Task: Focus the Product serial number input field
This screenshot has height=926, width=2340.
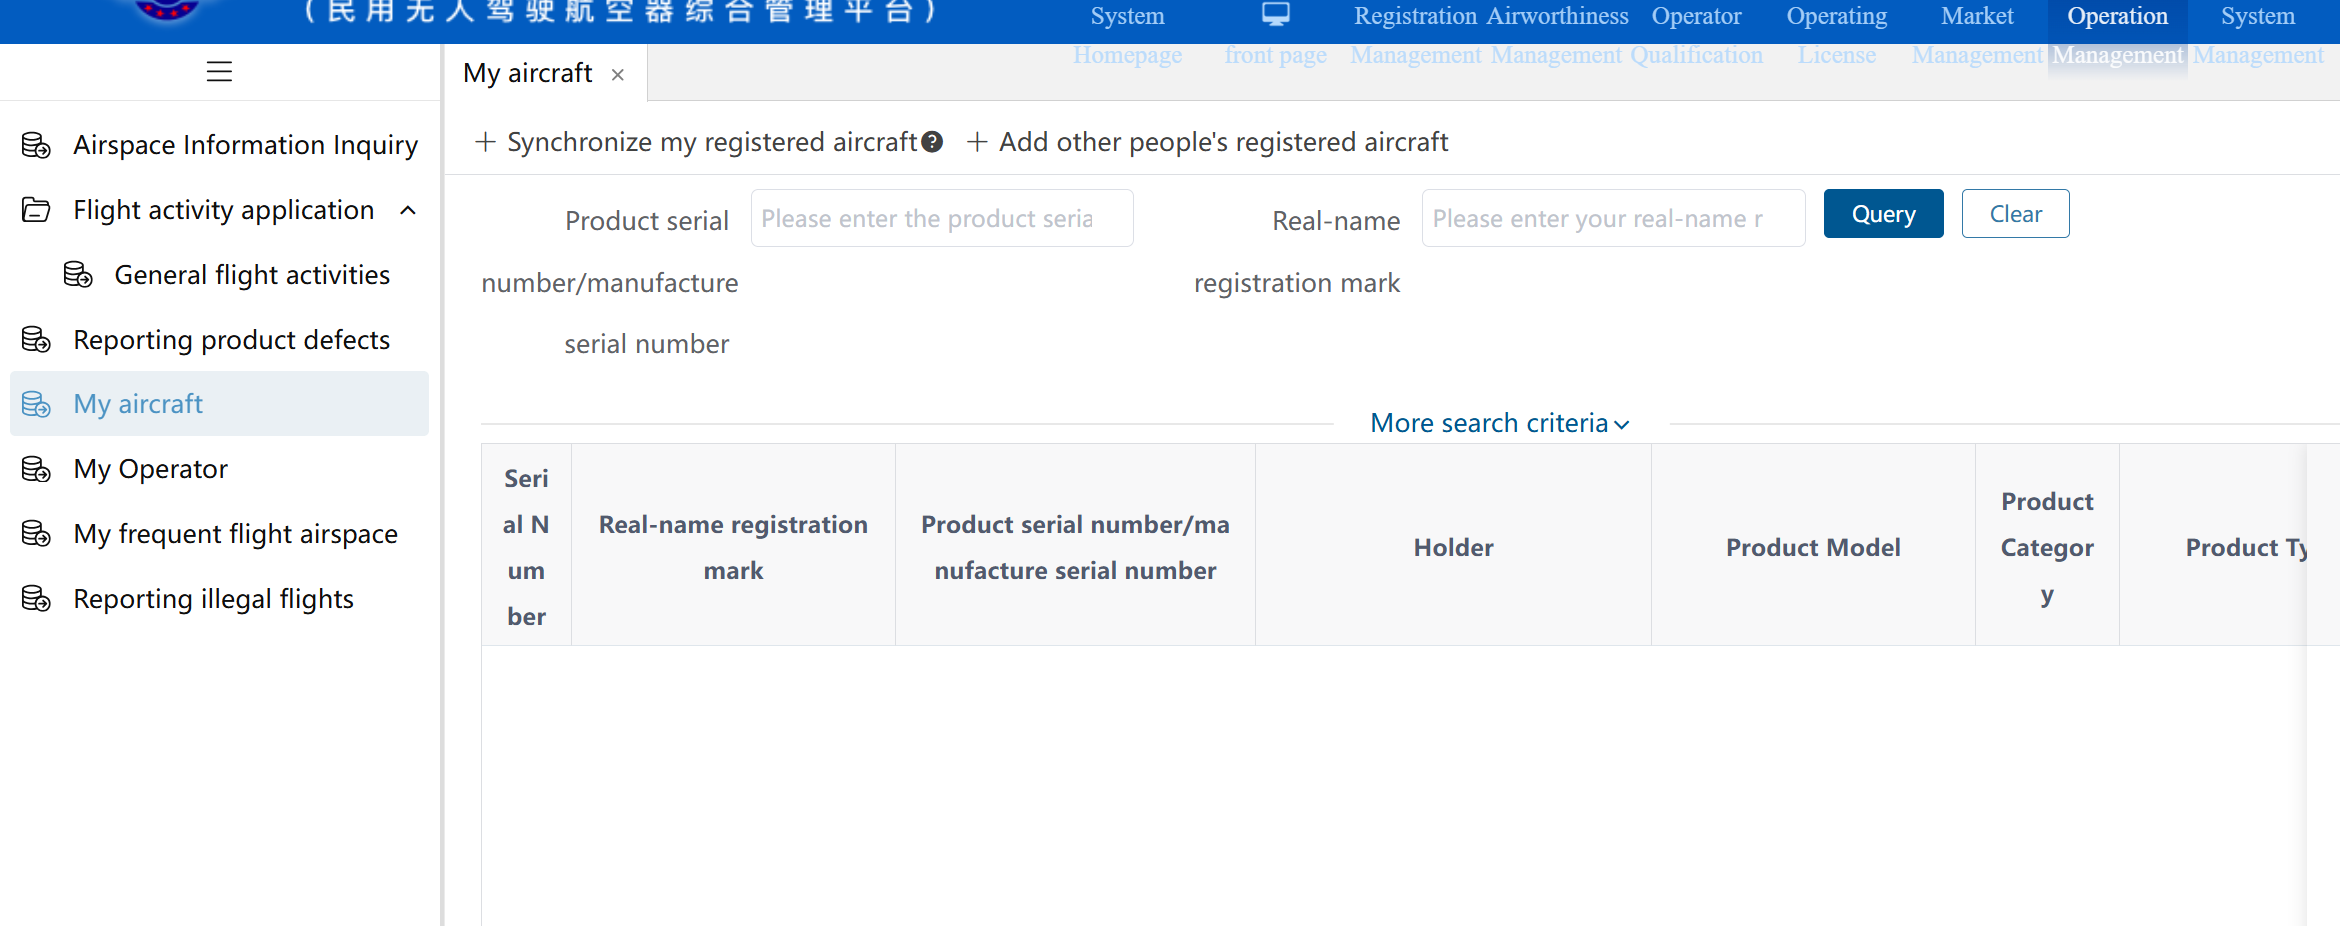Action: pyautogui.click(x=942, y=218)
